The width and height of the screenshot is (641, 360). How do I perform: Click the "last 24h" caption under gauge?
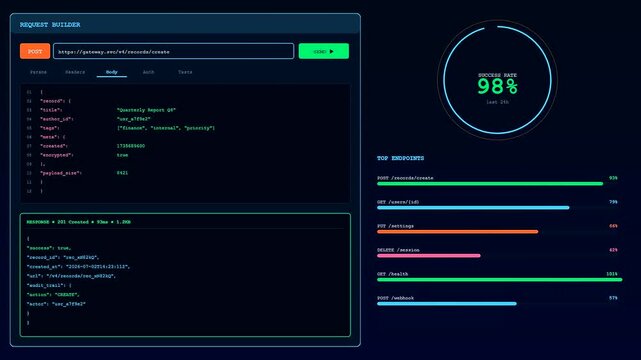click(498, 102)
